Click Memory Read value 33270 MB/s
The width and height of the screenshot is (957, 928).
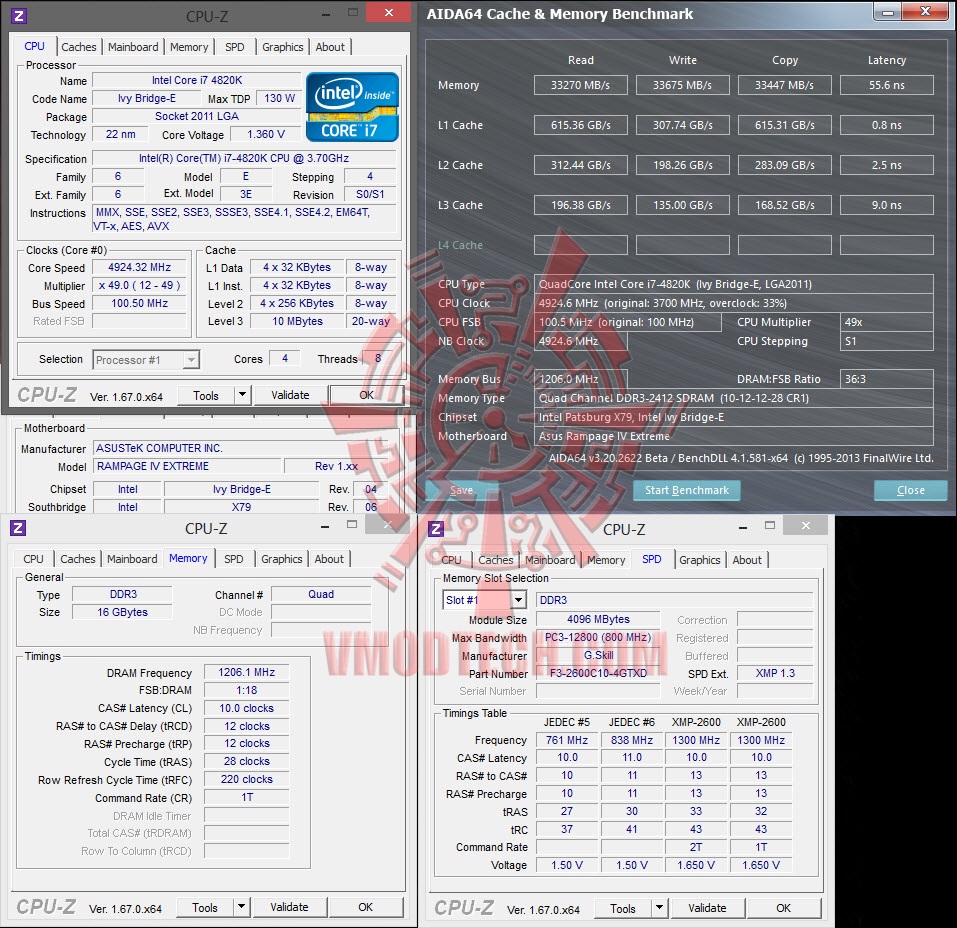click(x=580, y=85)
